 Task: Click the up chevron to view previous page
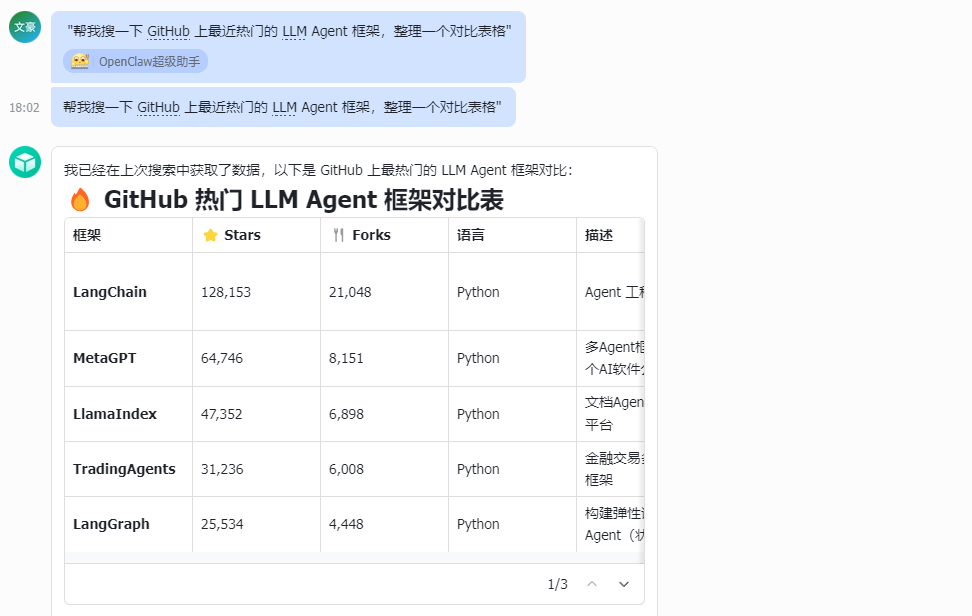click(x=591, y=583)
